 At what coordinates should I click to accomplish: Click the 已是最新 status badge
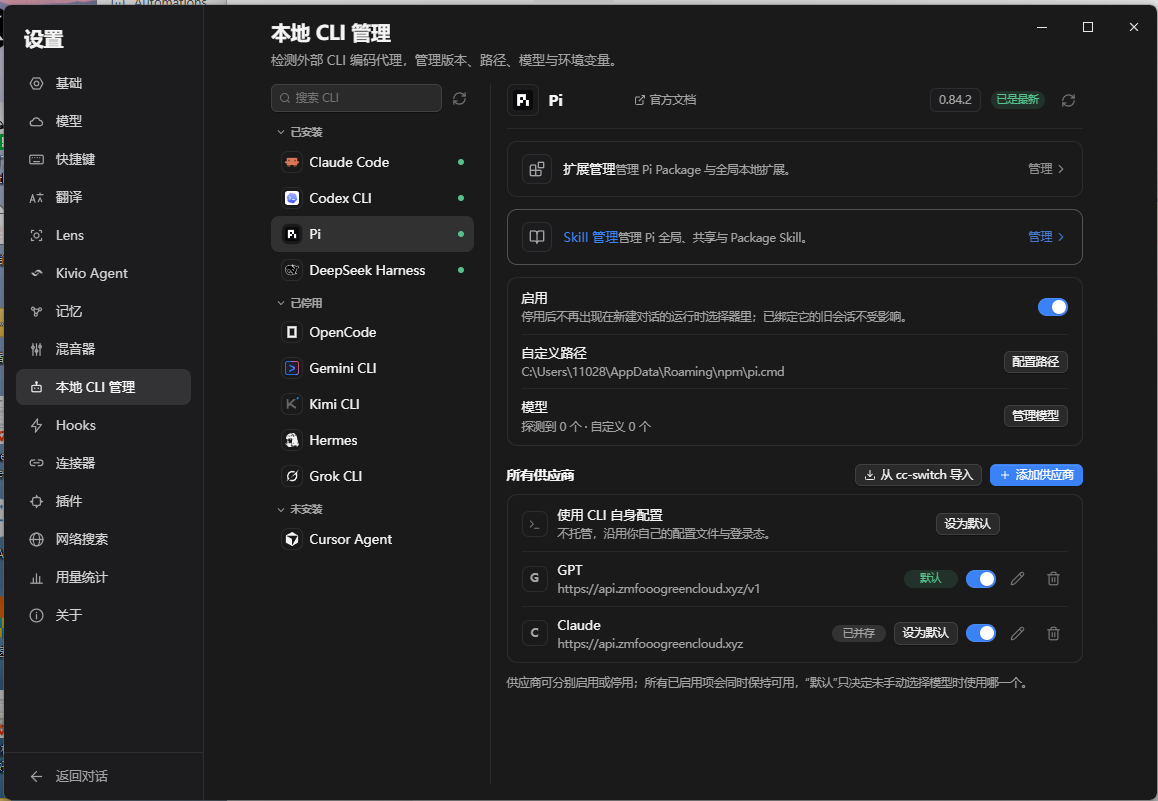(1018, 100)
